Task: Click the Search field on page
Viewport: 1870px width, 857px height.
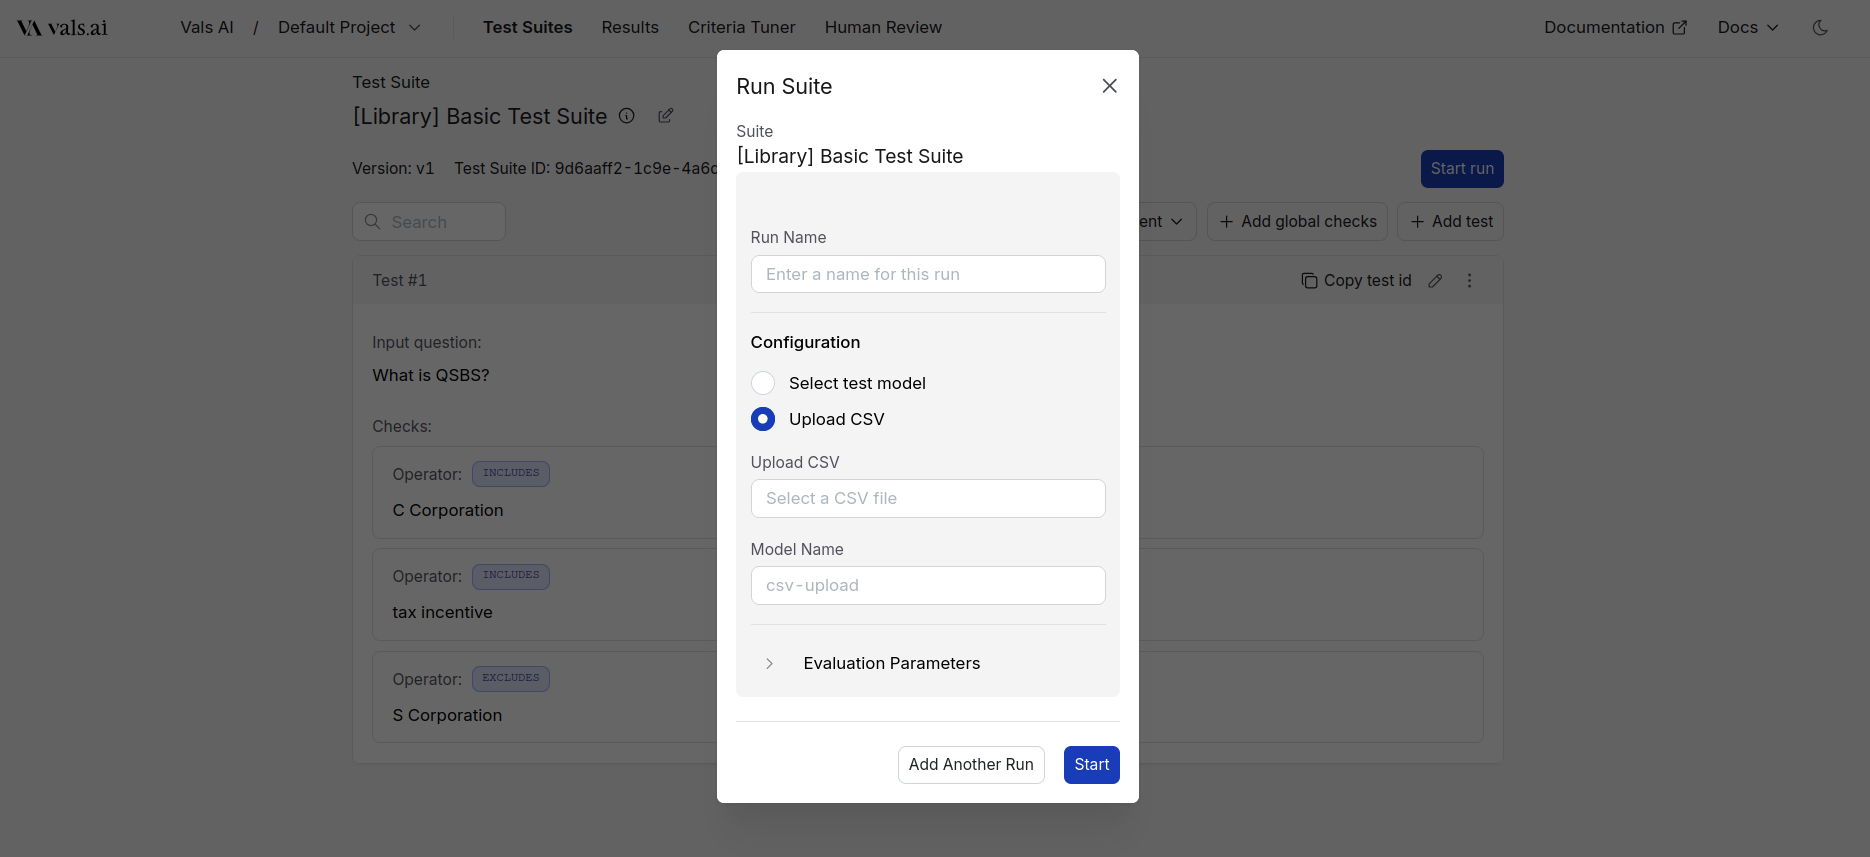Action: coord(429,222)
